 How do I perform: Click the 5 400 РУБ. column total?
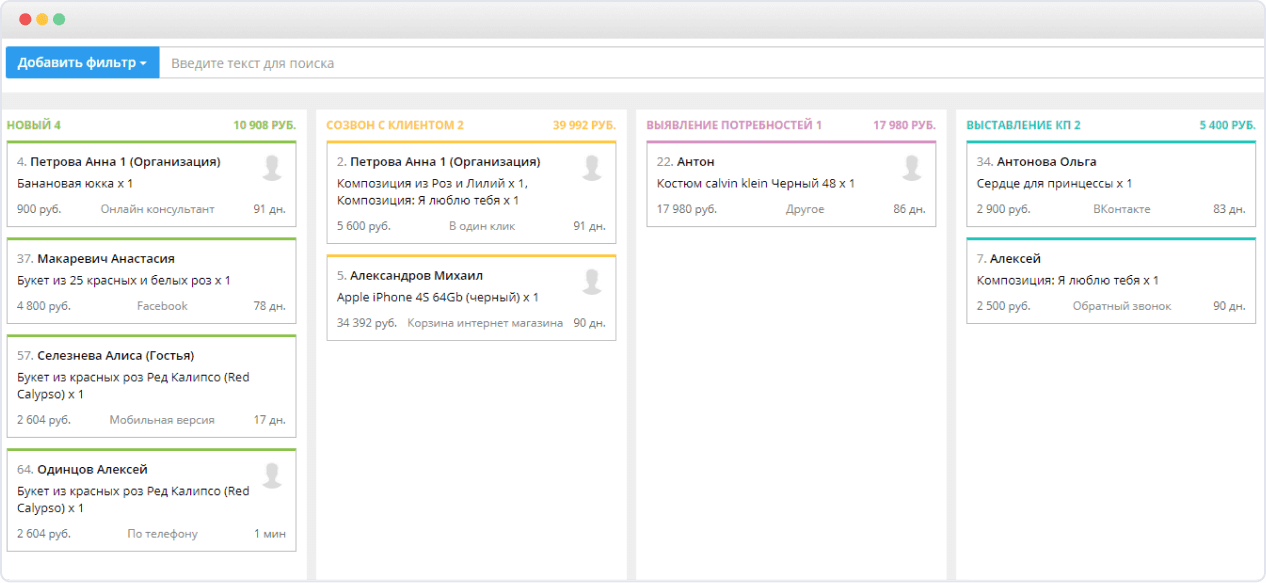coord(1227,125)
